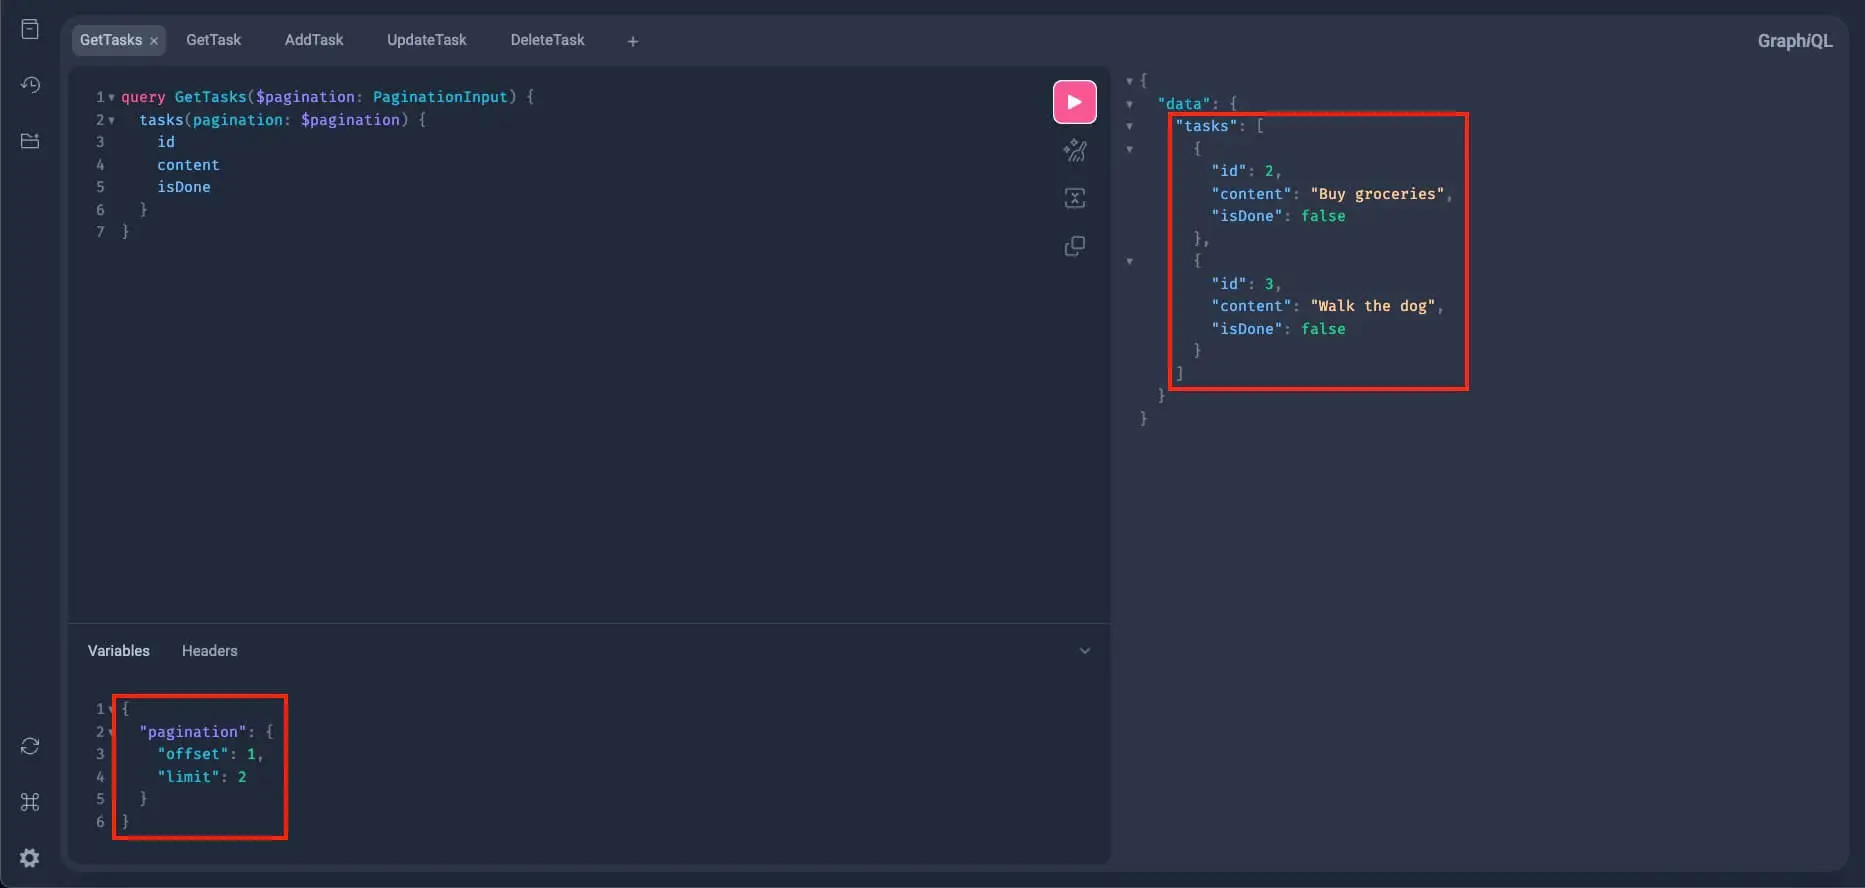Close the GetTasks tab

pos(154,41)
